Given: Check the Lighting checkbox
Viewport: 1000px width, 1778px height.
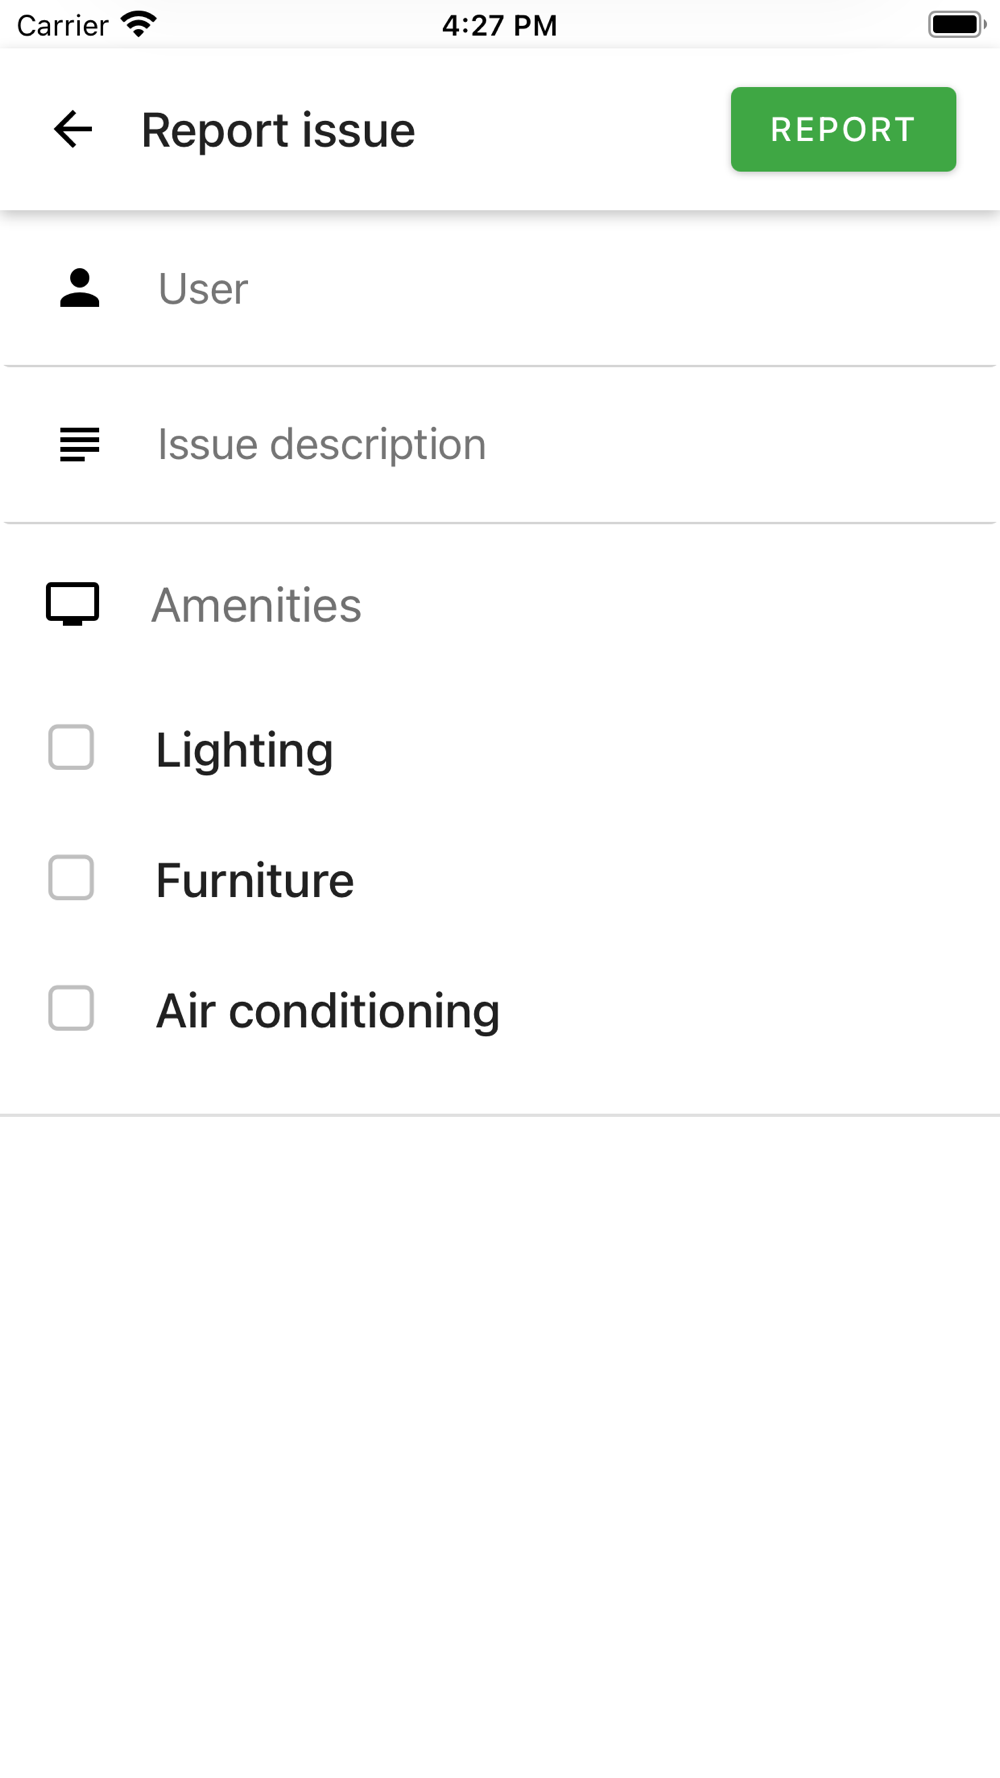Looking at the screenshot, I should [71, 748].
